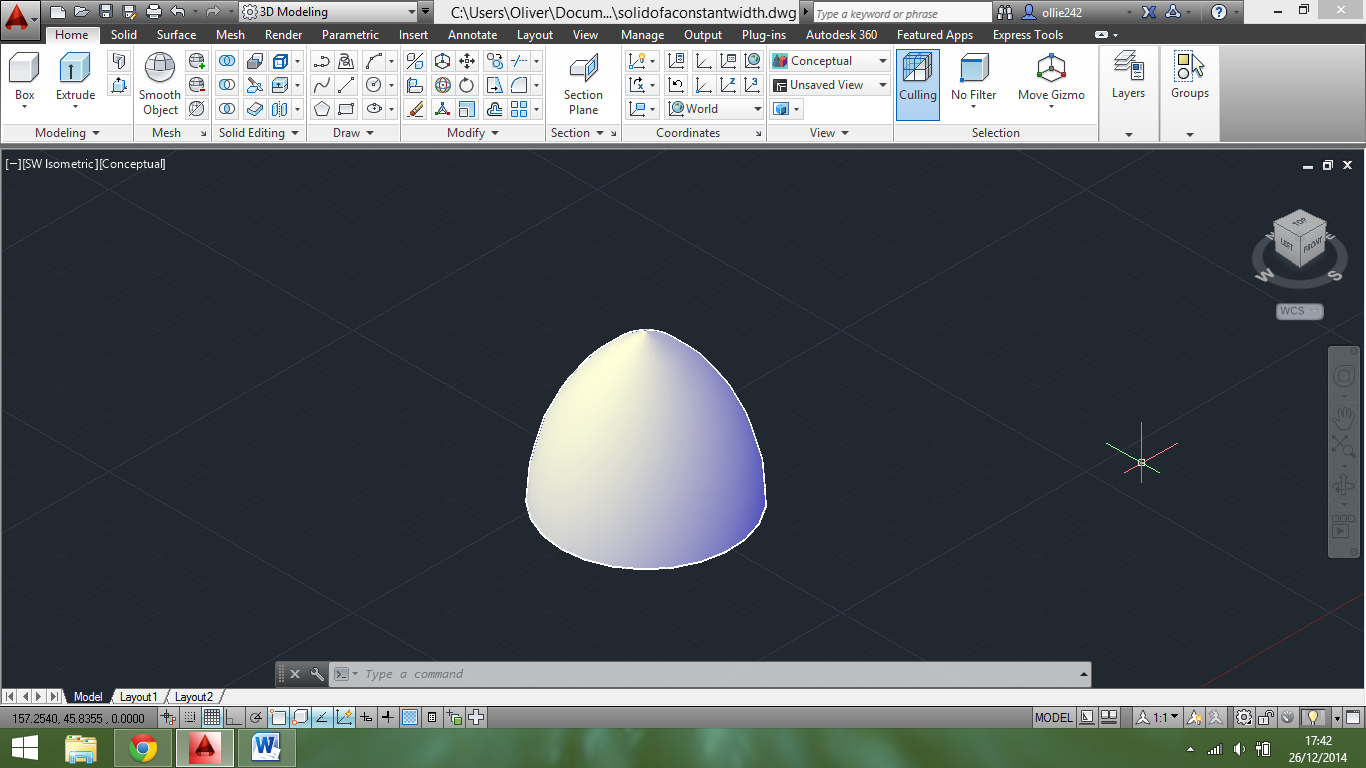Click the Smooth Object mesh tool

point(159,85)
